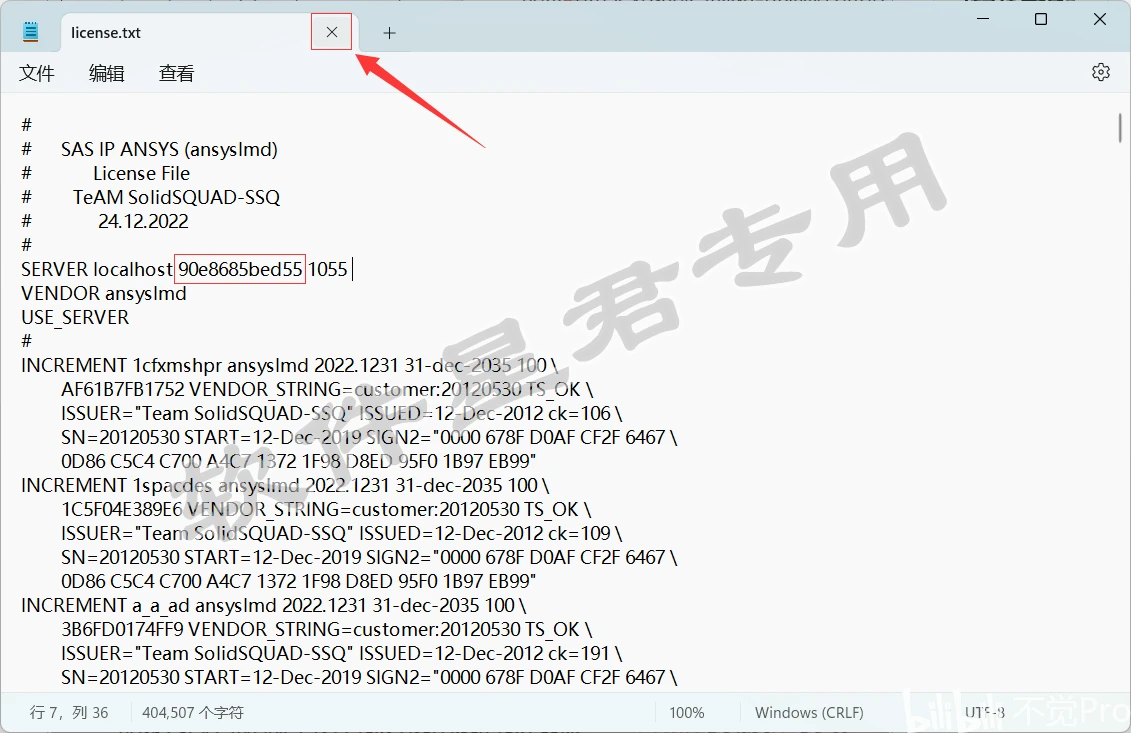Click Windows (CRLF) line ending indicator
The width and height of the screenshot is (1131, 733).
[x=809, y=713]
